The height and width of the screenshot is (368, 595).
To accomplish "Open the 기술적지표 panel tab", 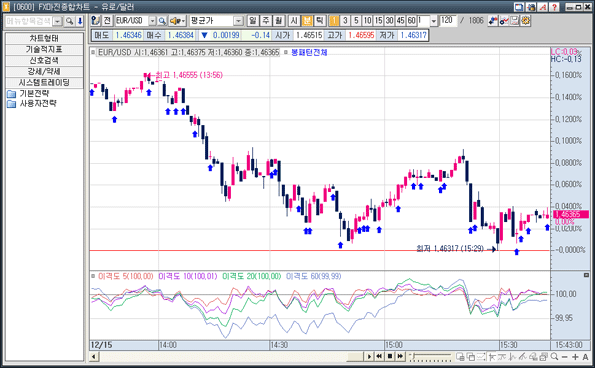I will pyautogui.click(x=44, y=49).
